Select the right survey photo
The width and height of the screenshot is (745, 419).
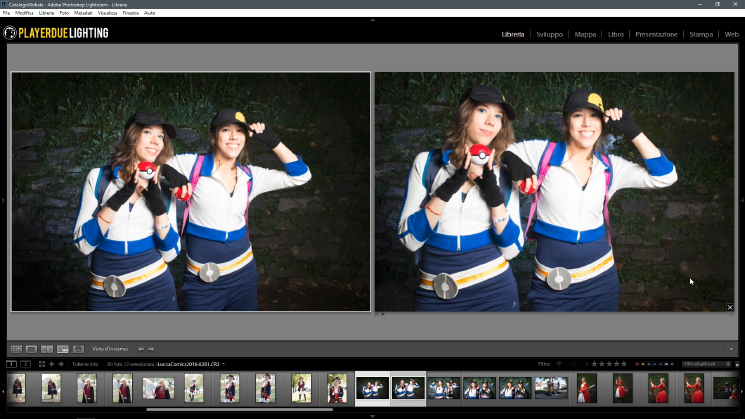(x=554, y=192)
